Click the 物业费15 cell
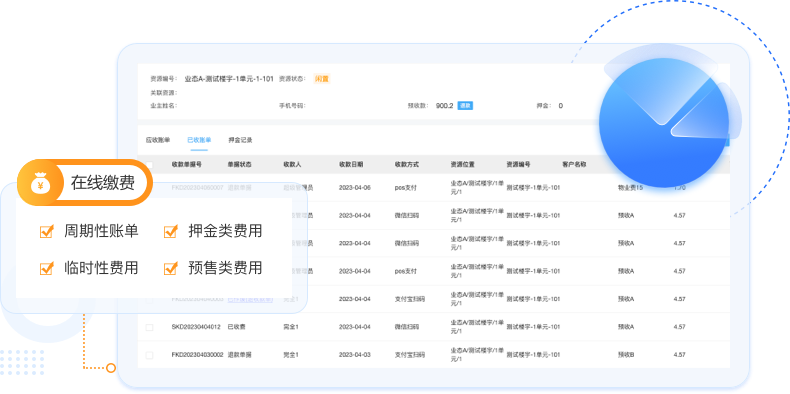790x394 pixels. 630,187
